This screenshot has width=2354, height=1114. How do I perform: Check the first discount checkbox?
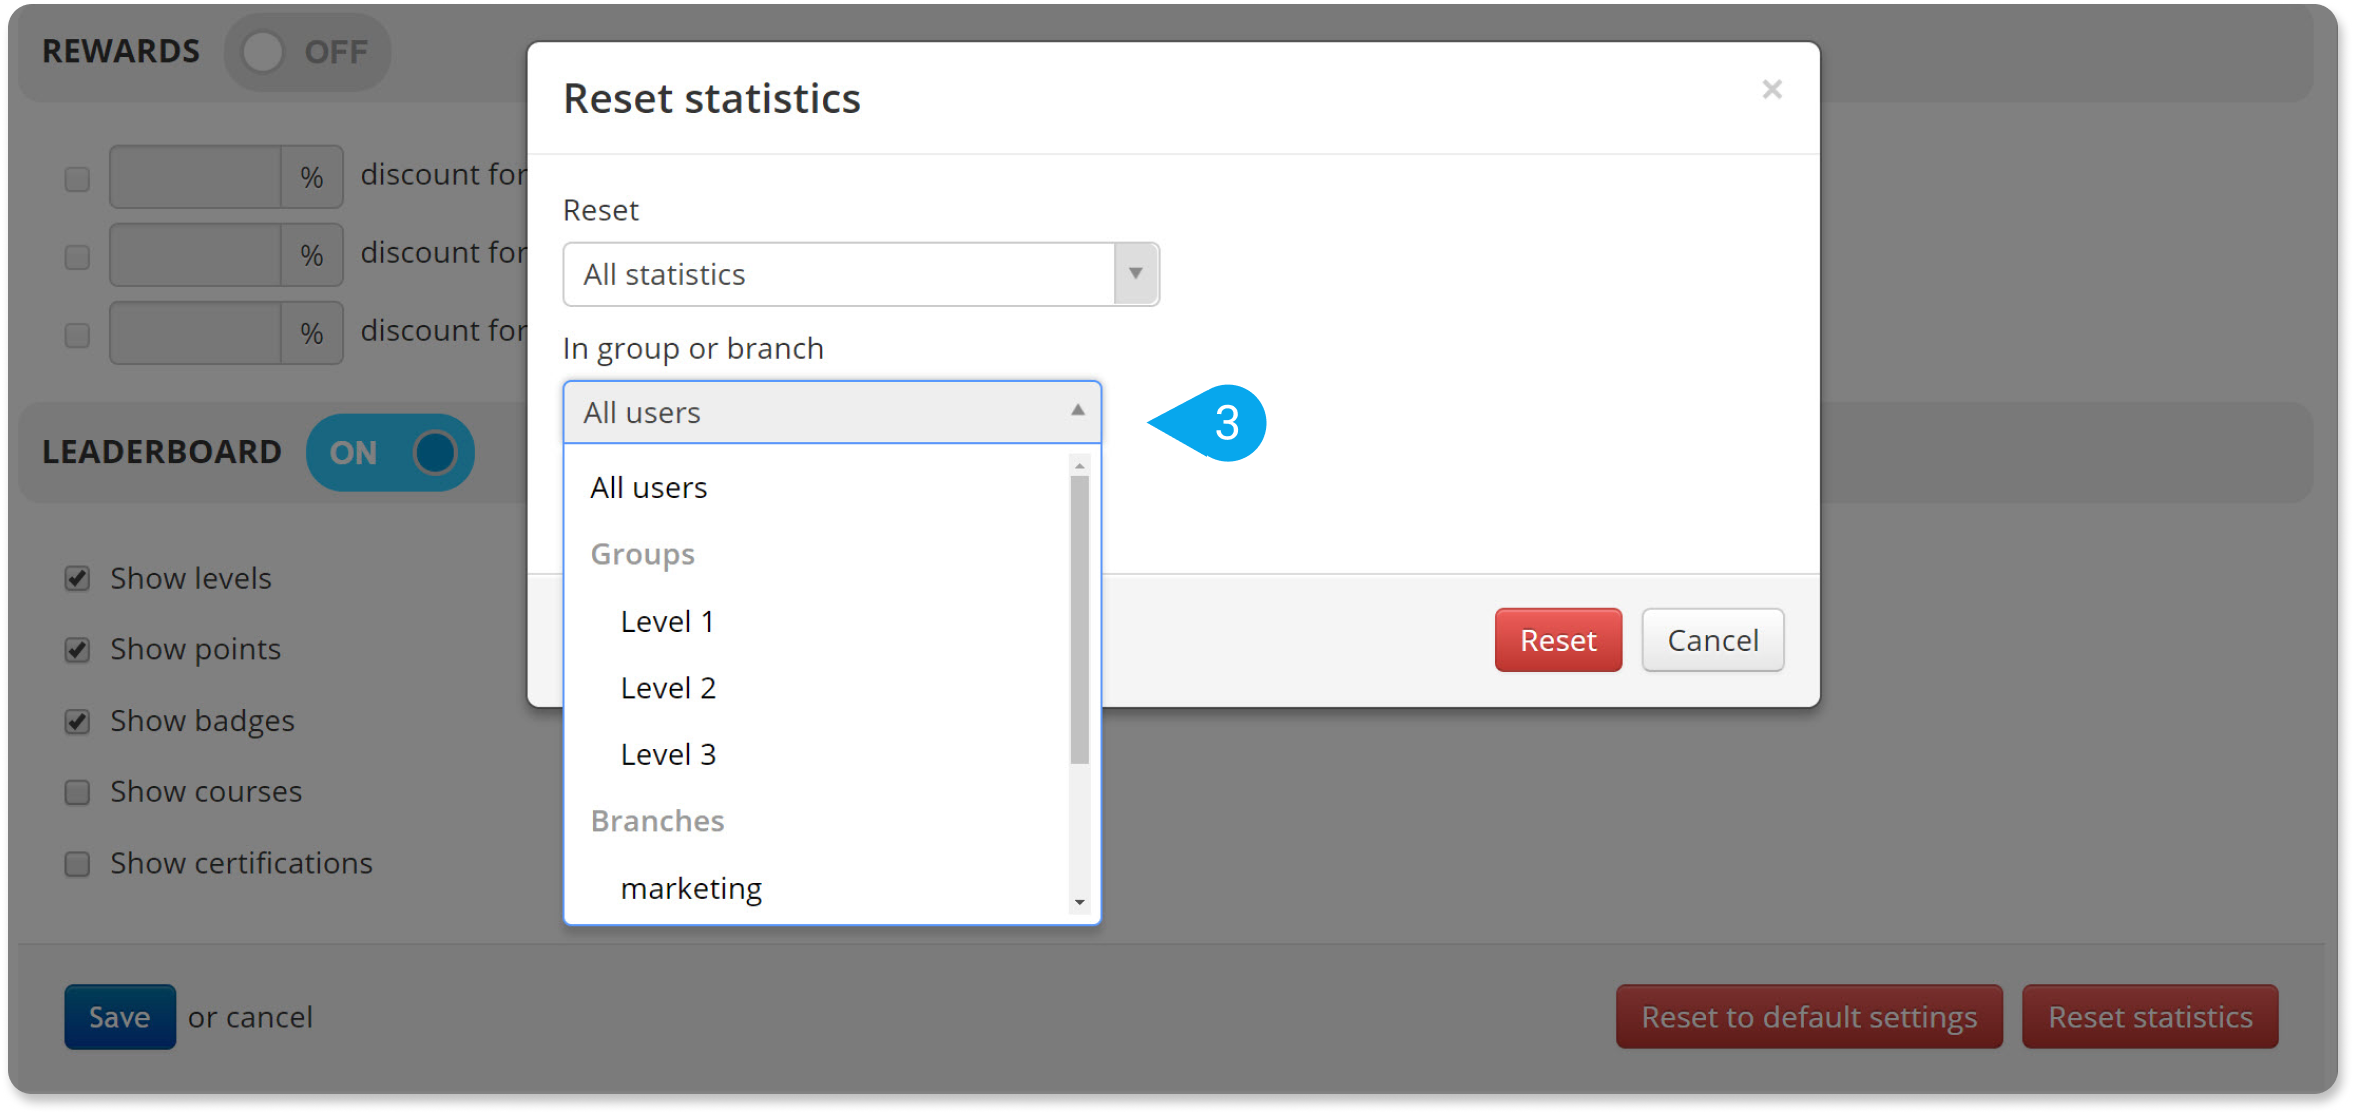tap(76, 177)
